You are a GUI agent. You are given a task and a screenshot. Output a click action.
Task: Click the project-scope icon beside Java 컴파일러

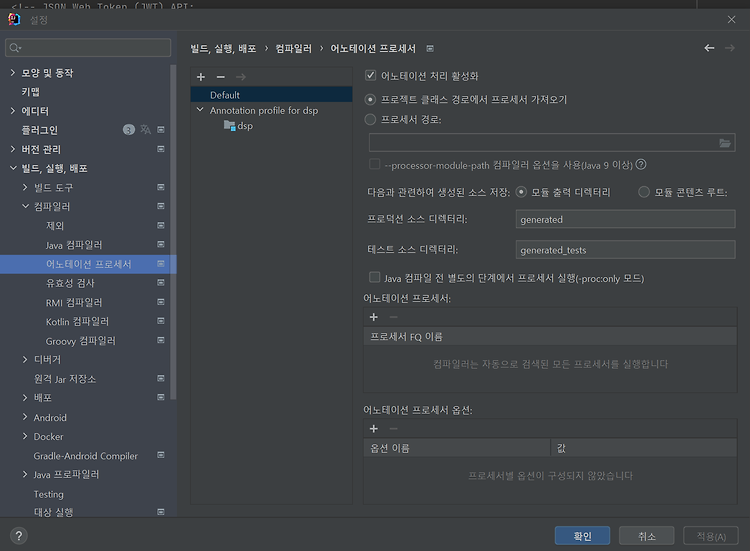pyautogui.click(x=161, y=244)
